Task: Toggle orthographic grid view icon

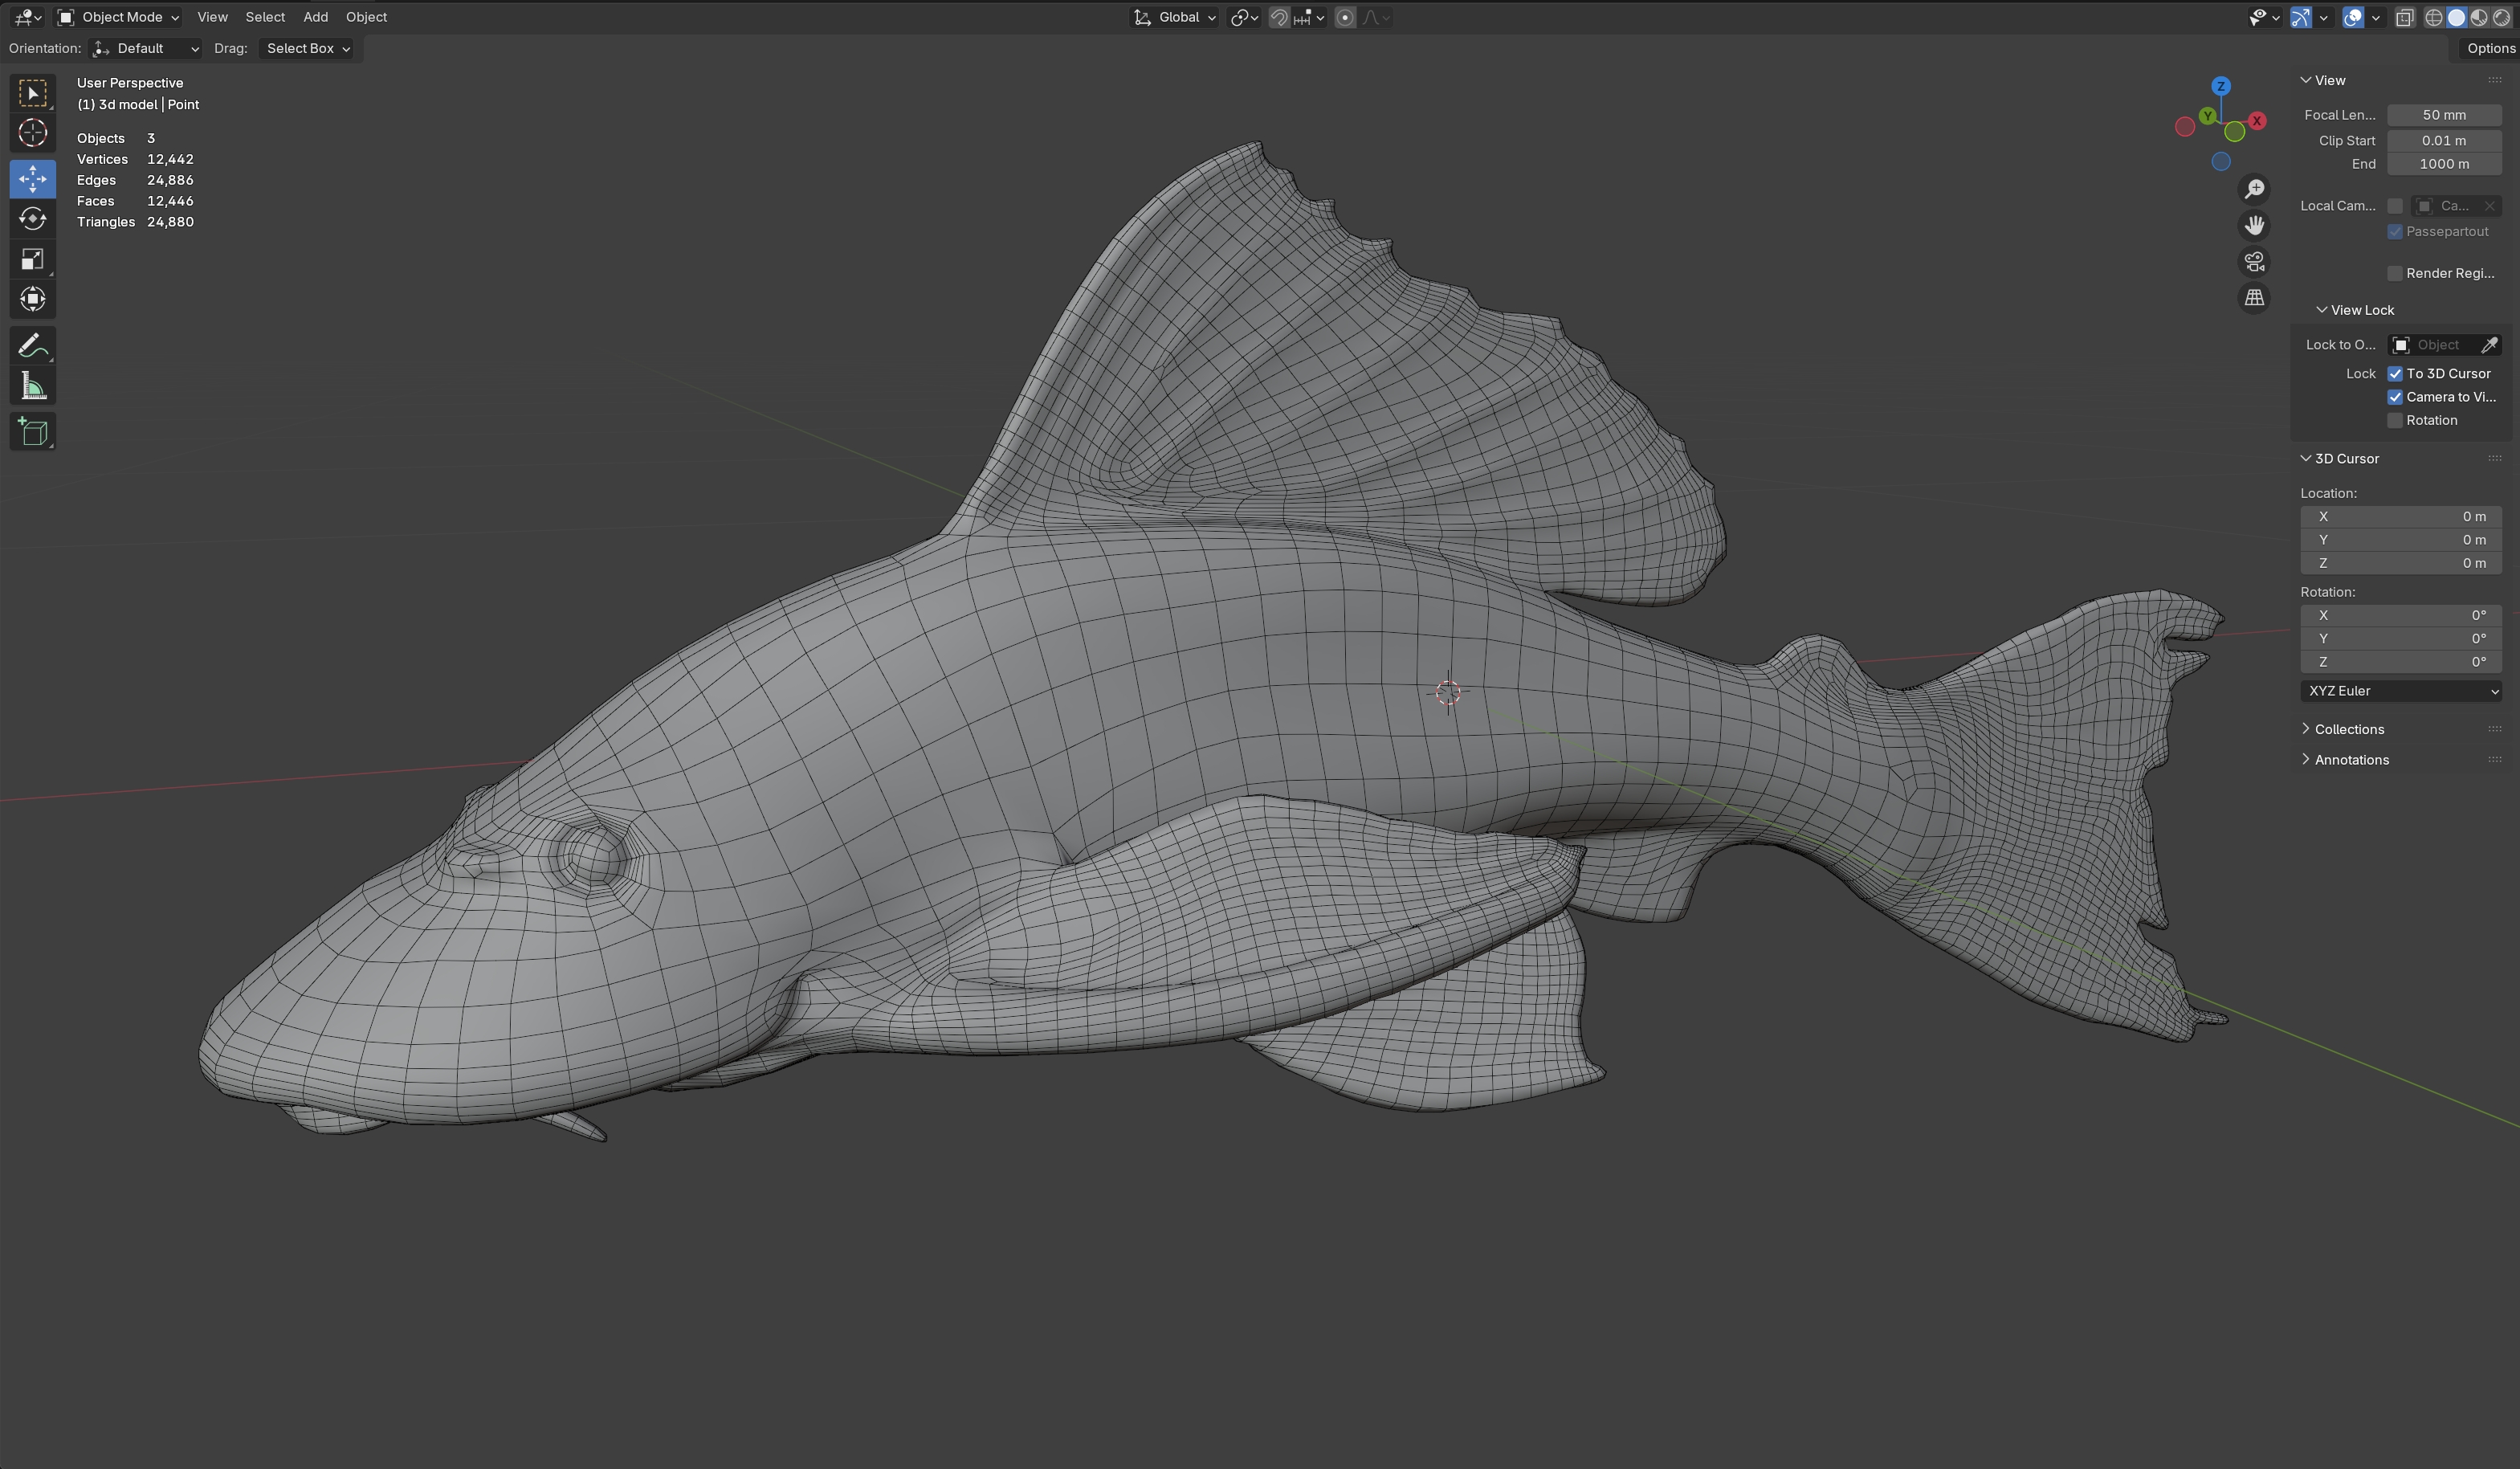Action: coord(2254,298)
